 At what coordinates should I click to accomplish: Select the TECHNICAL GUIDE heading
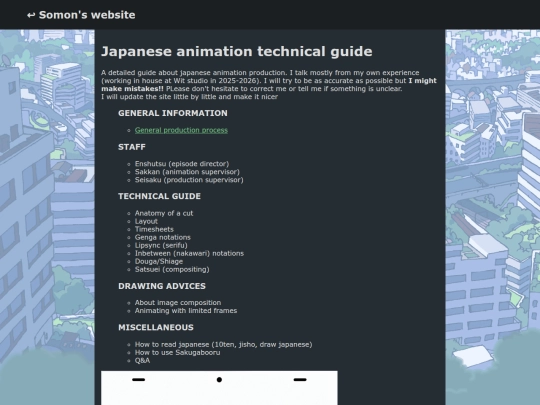click(x=159, y=196)
